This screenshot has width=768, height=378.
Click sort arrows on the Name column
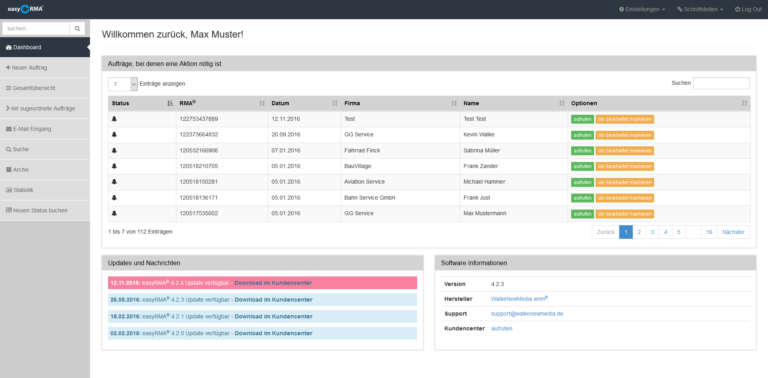[562, 103]
